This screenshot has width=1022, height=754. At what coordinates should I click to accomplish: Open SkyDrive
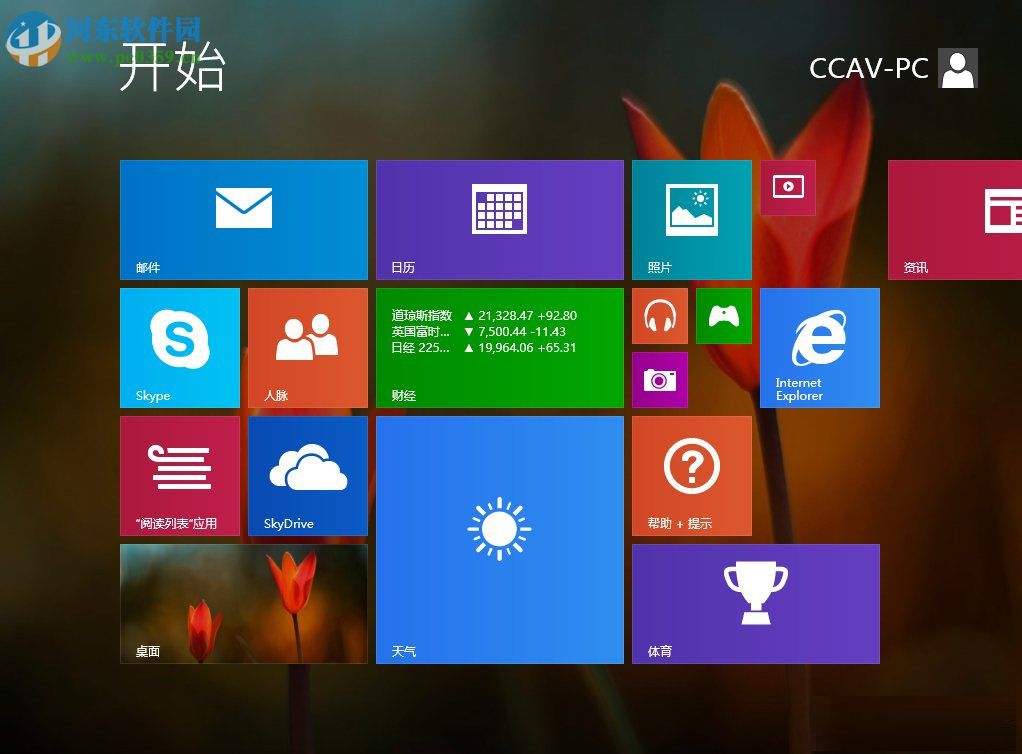click(307, 475)
